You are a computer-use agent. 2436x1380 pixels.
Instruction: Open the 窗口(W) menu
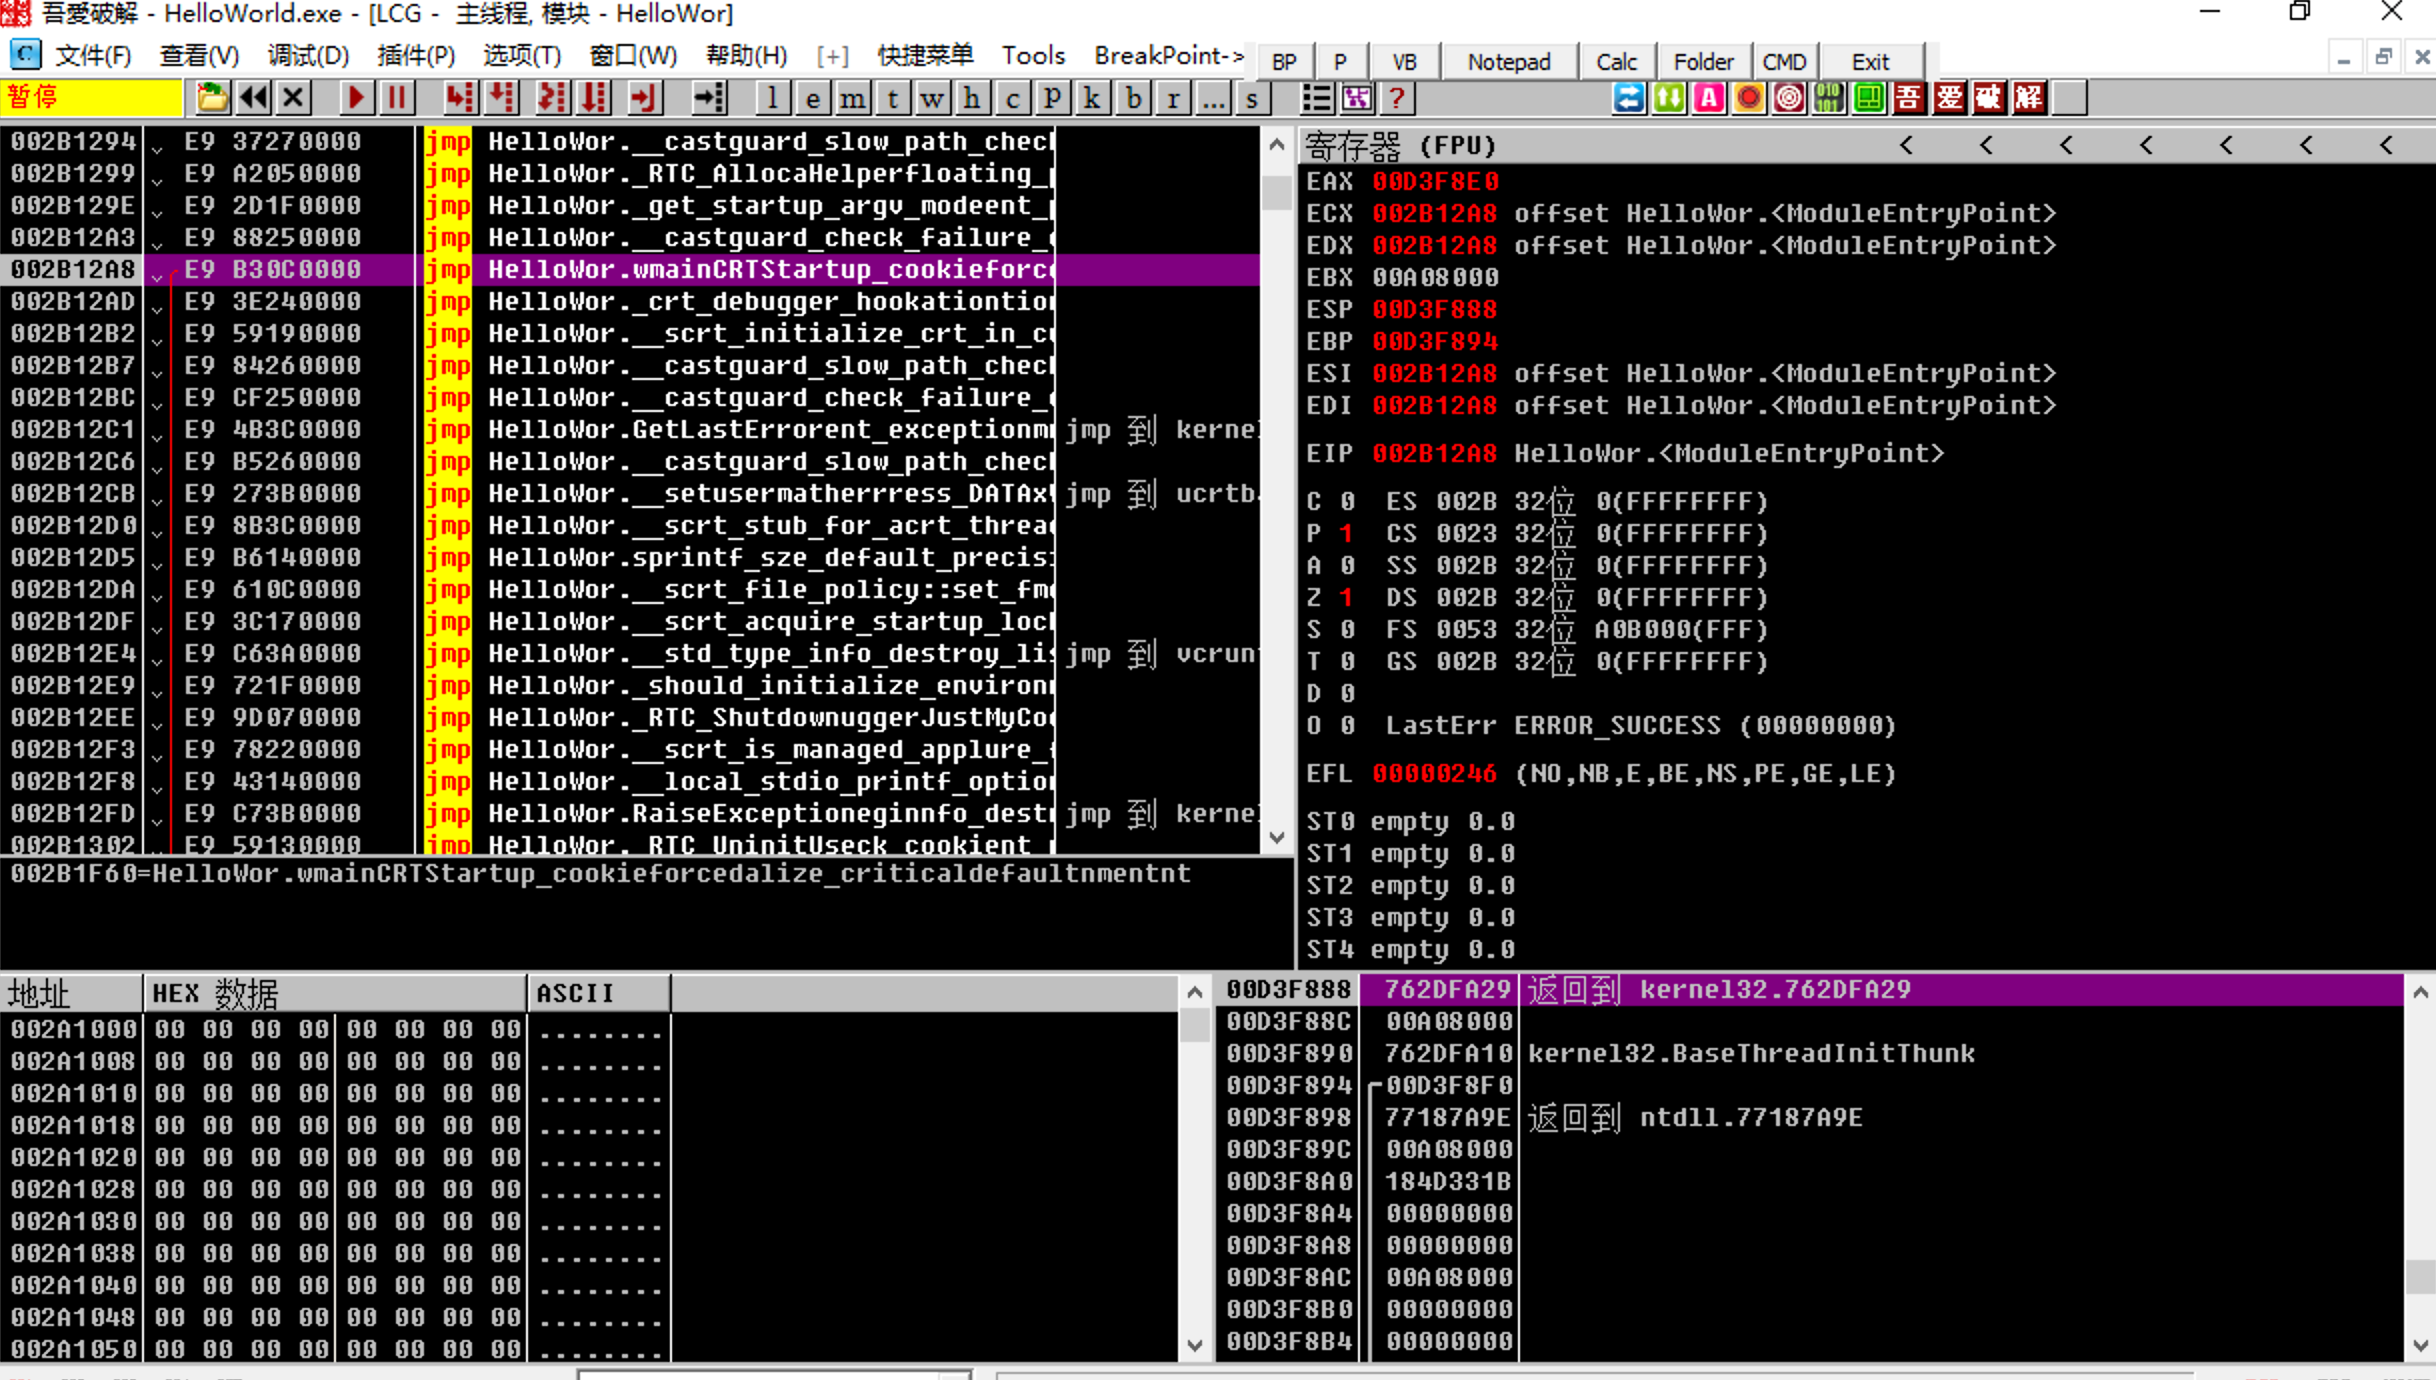click(633, 55)
